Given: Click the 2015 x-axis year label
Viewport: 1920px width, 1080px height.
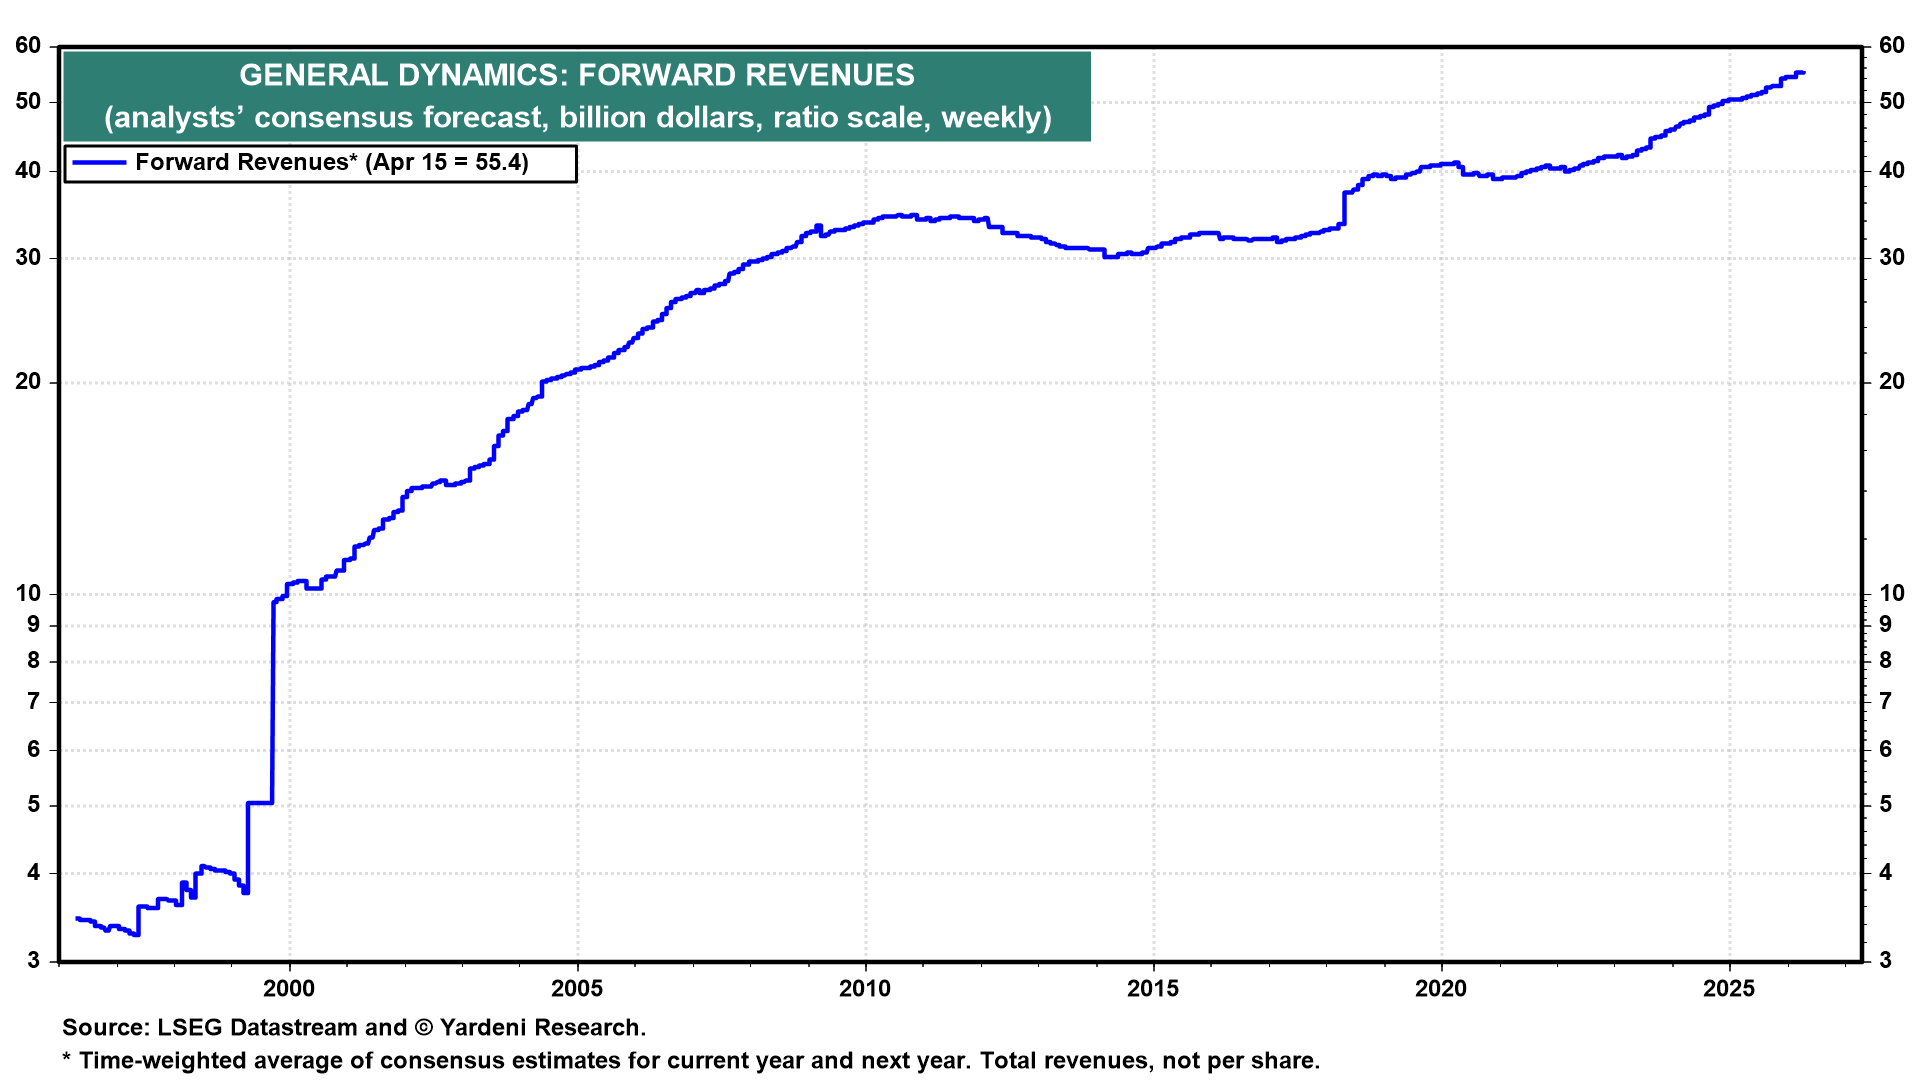Looking at the screenshot, I should pyautogui.click(x=1153, y=989).
